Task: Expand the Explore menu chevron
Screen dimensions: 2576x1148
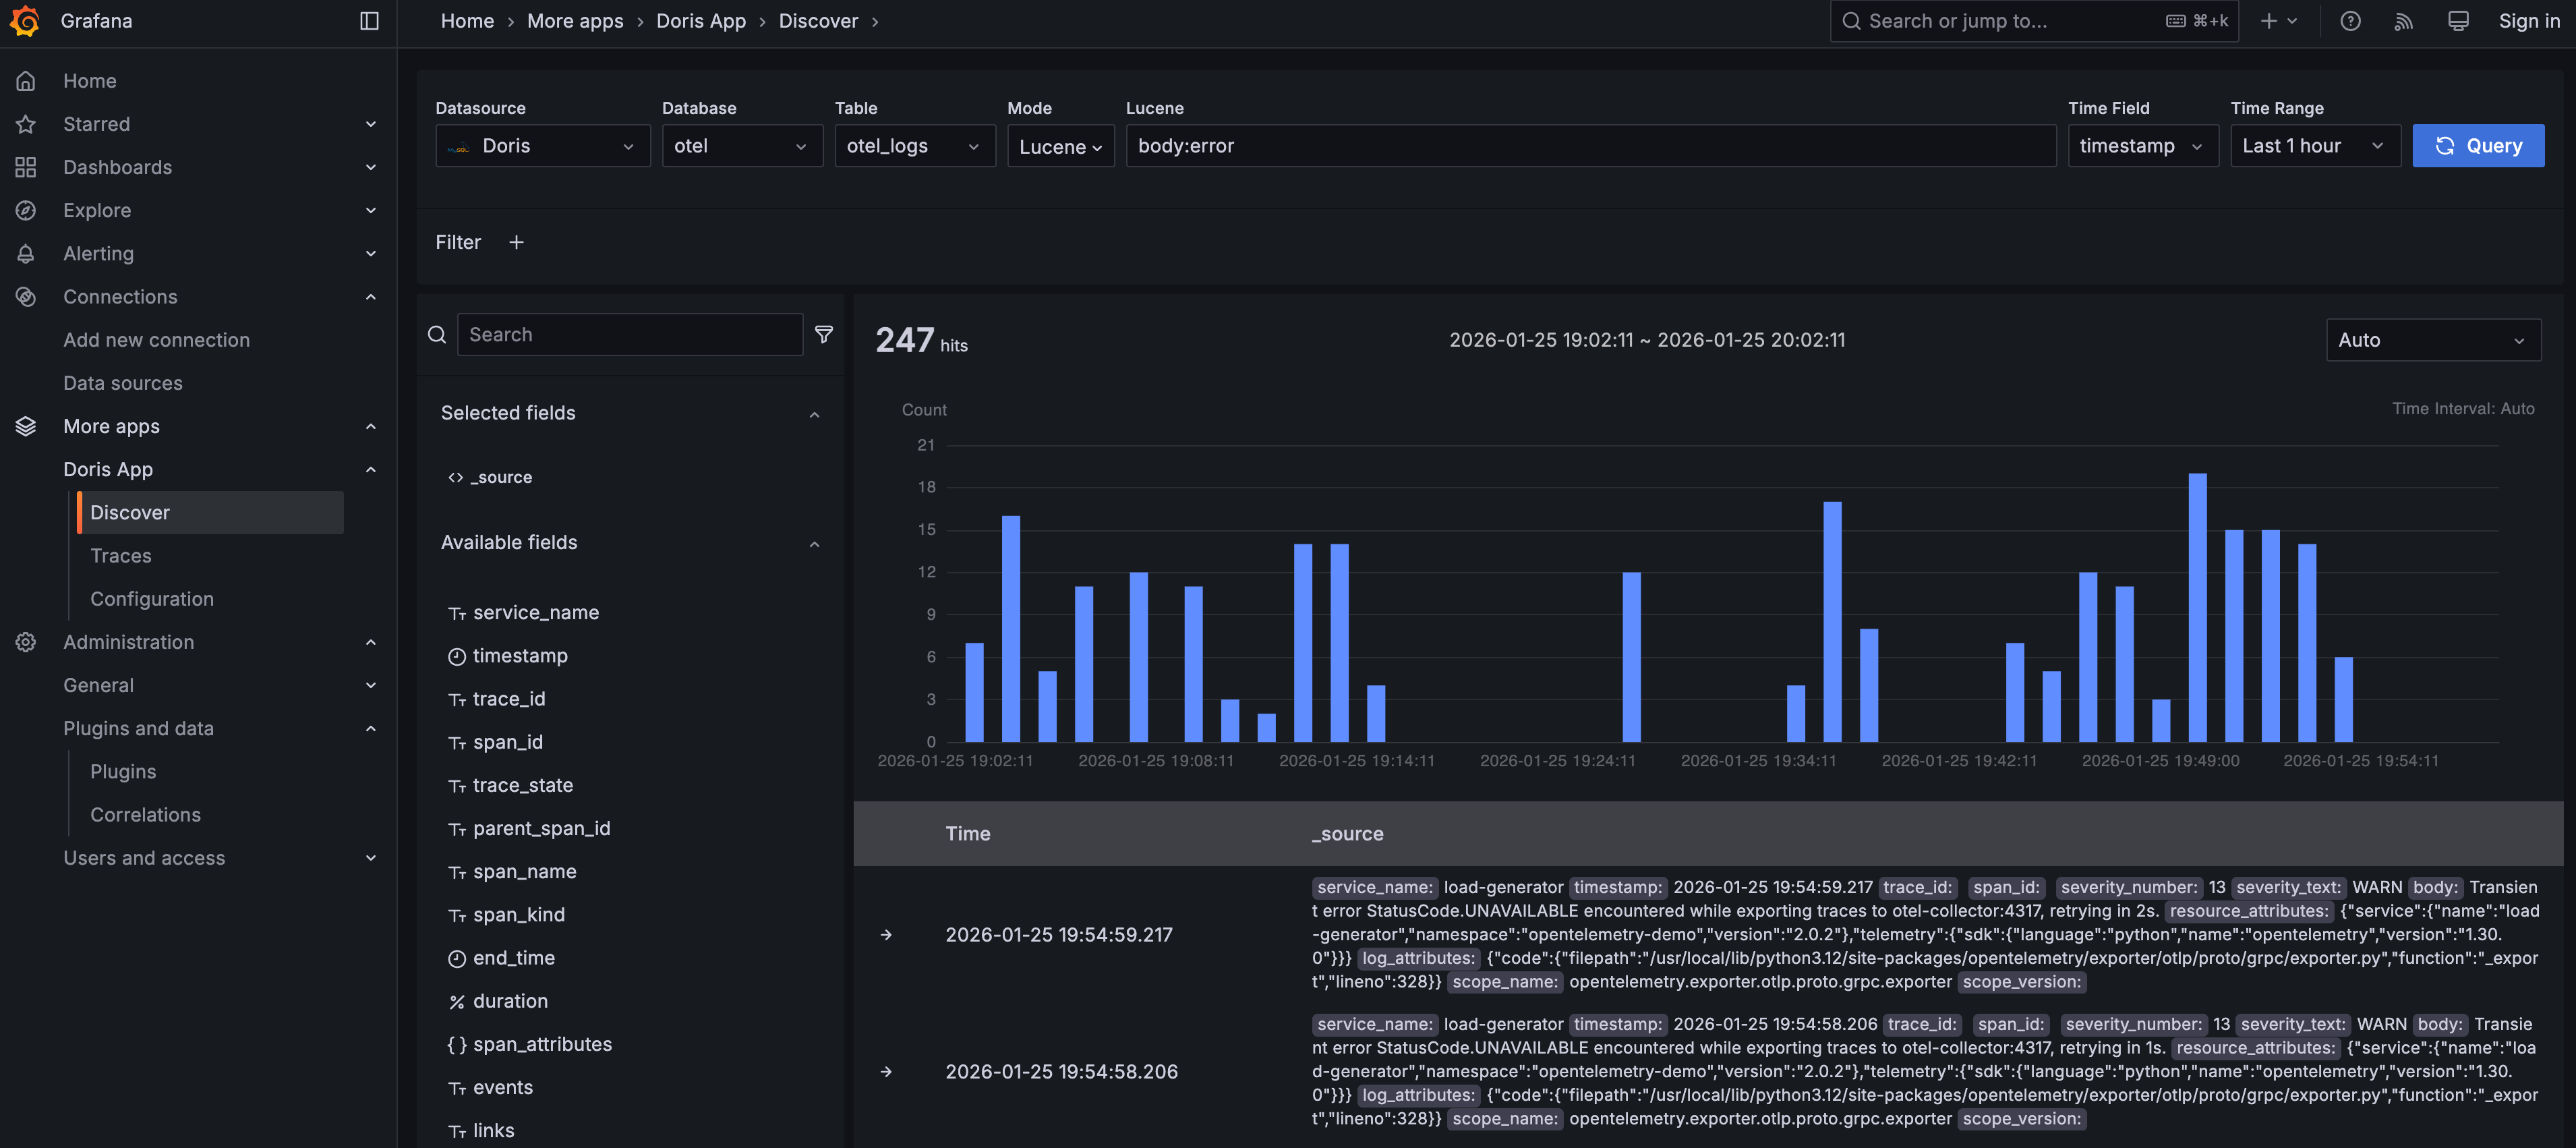Action: (x=371, y=210)
